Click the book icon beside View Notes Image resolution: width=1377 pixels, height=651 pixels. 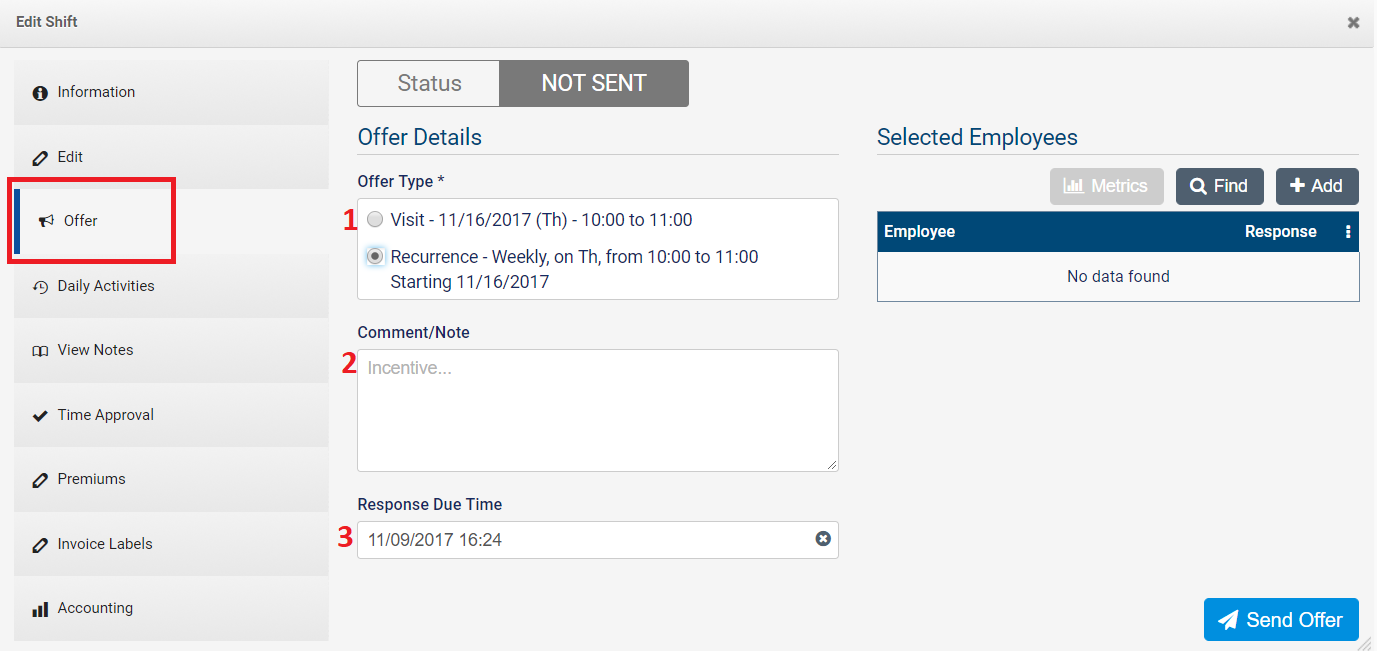[x=40, y=351]
